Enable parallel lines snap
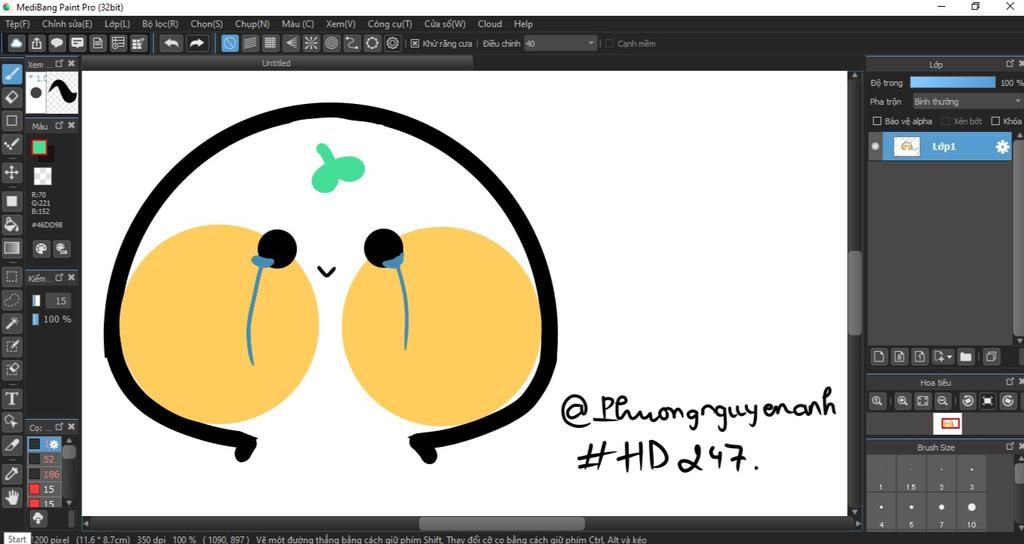1024x544 pixels. click(250, 44)
